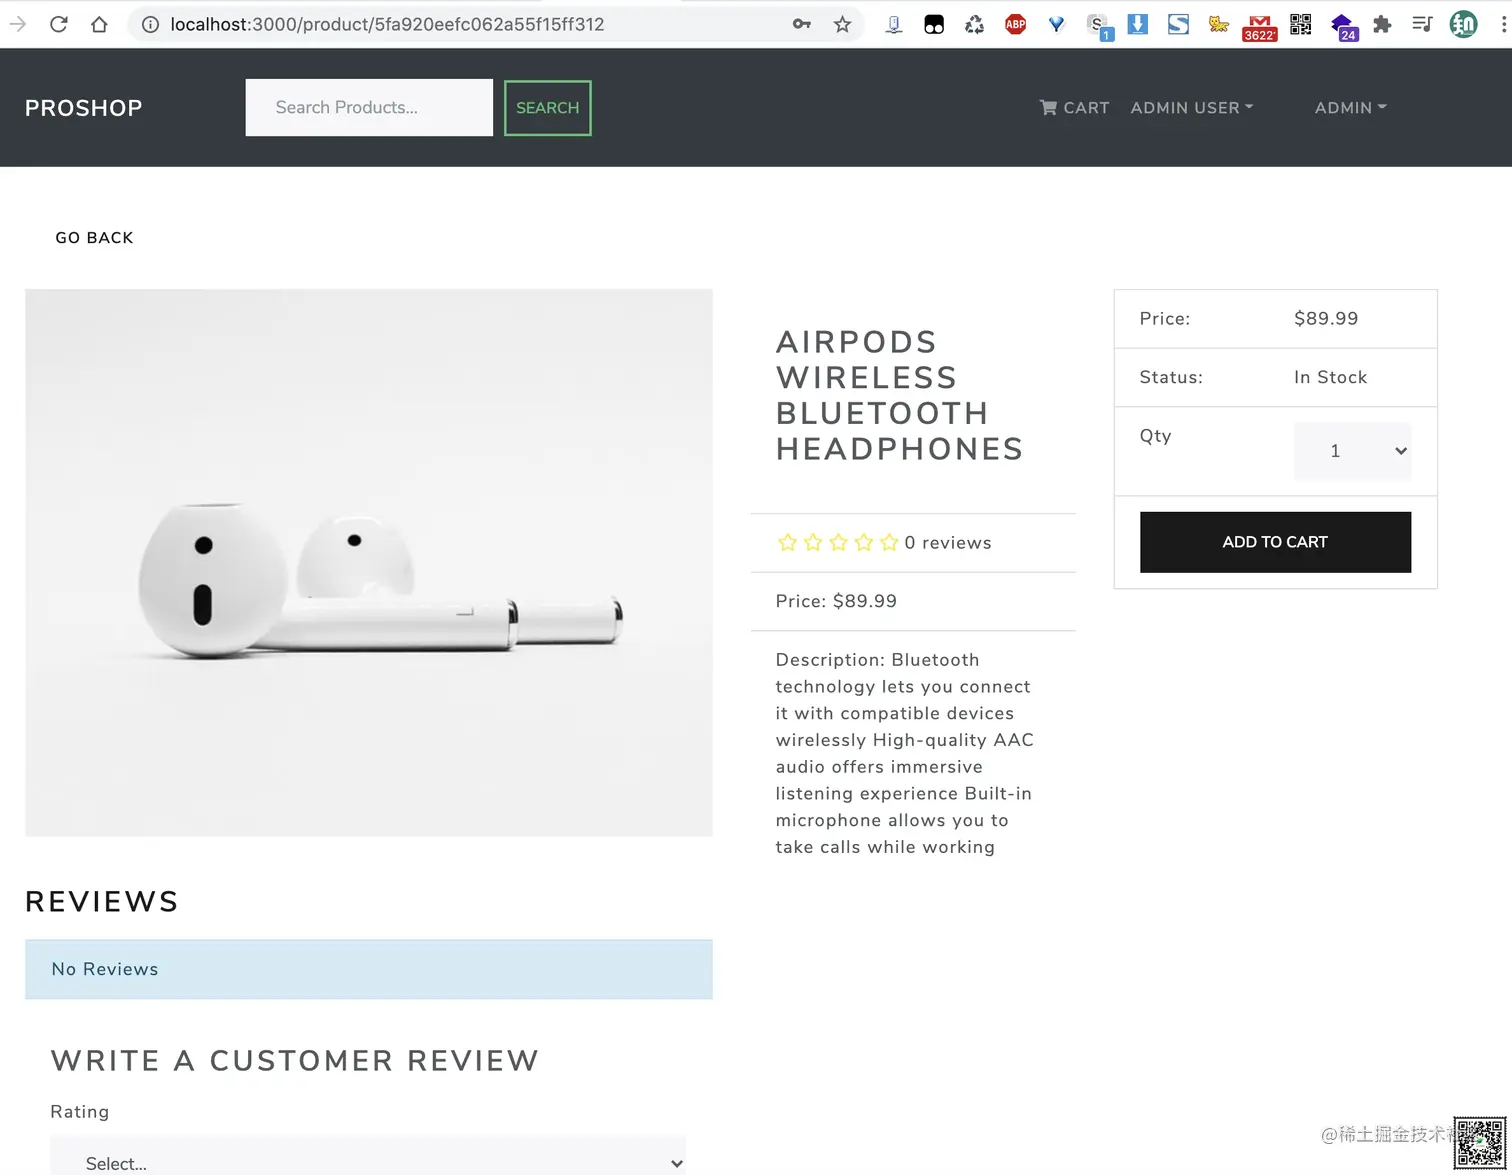Click the product Description paragraph
Screen dimensions: 1512x1175
pos(905,753)
